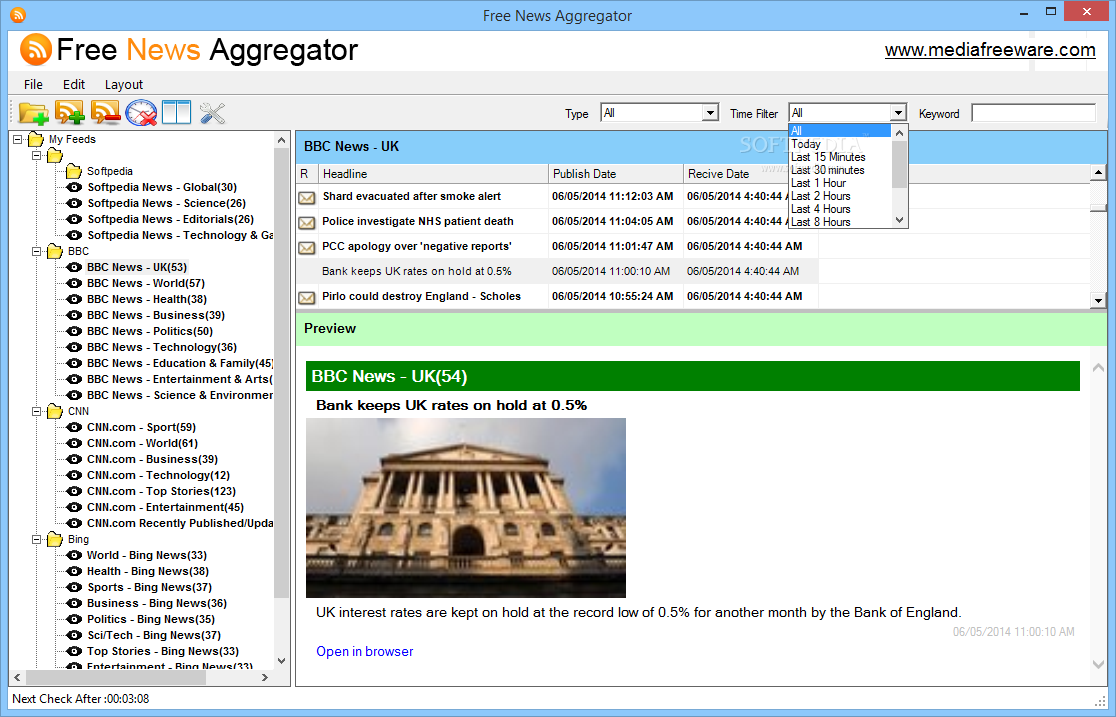Image resolution: width=1116 pixels, height=717 pixels.
Task: Collapse the unnamed folder under My Feeds
Action: coord(37,155)
